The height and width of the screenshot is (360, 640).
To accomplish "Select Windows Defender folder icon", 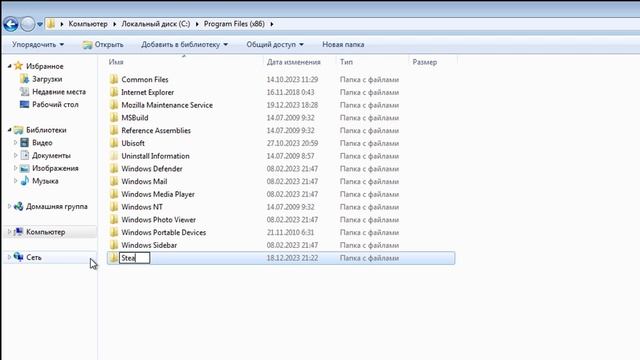I will pyautogui.click(x=114, y=169).
